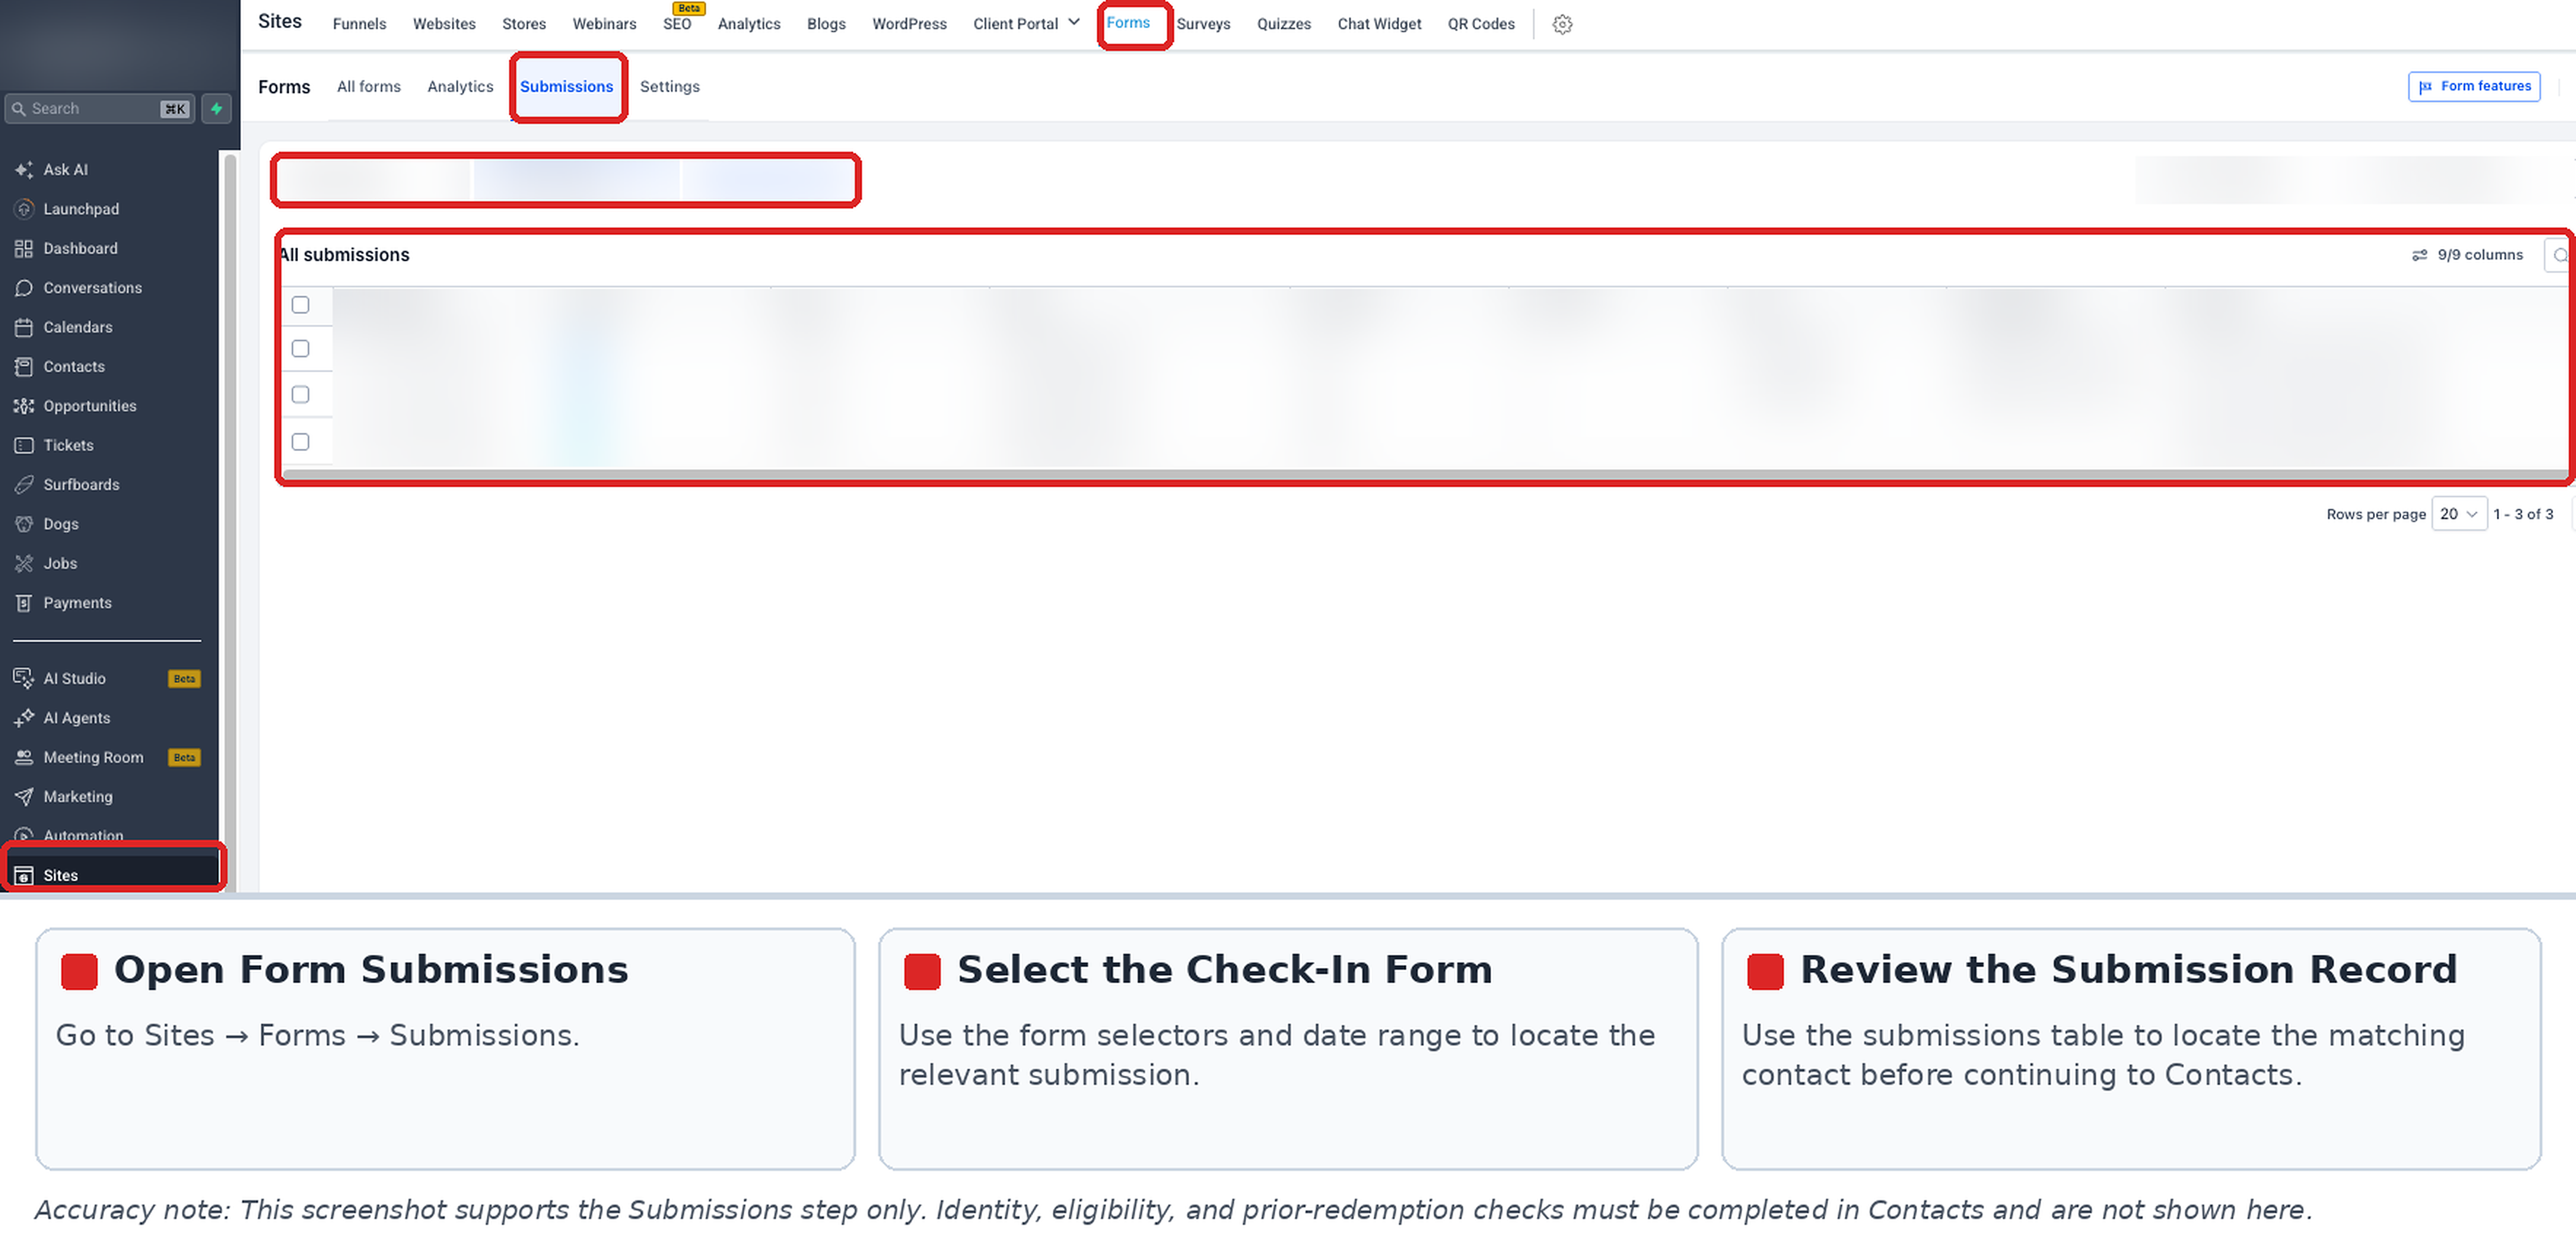Click the submissions table search icon
Viewport: 2576px width, 1257px height.
[x=2559, y=255]
